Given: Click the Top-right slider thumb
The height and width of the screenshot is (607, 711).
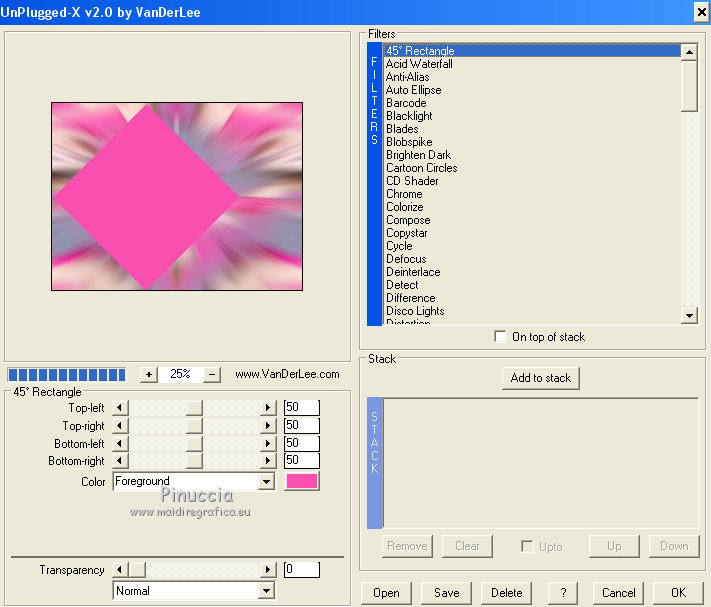Looking at the screenshot, I should coord(195,426).
